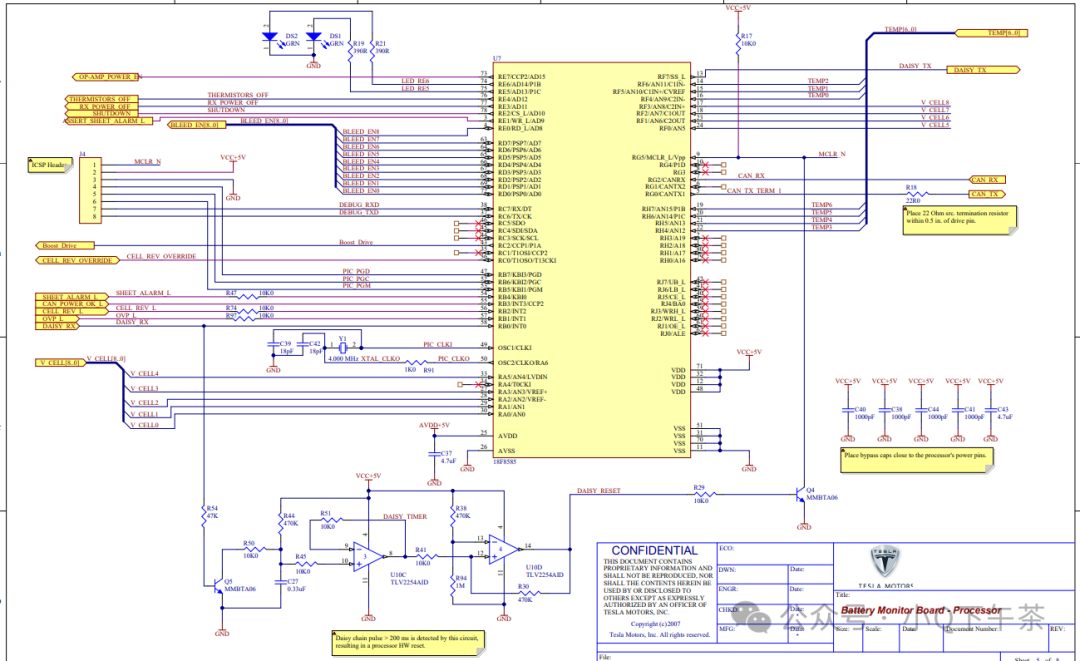Image resolution: width=1080 pixels, height=661 pixels.
Task: Select capacitor C37 4.7uF
Action: click(434, 455)
